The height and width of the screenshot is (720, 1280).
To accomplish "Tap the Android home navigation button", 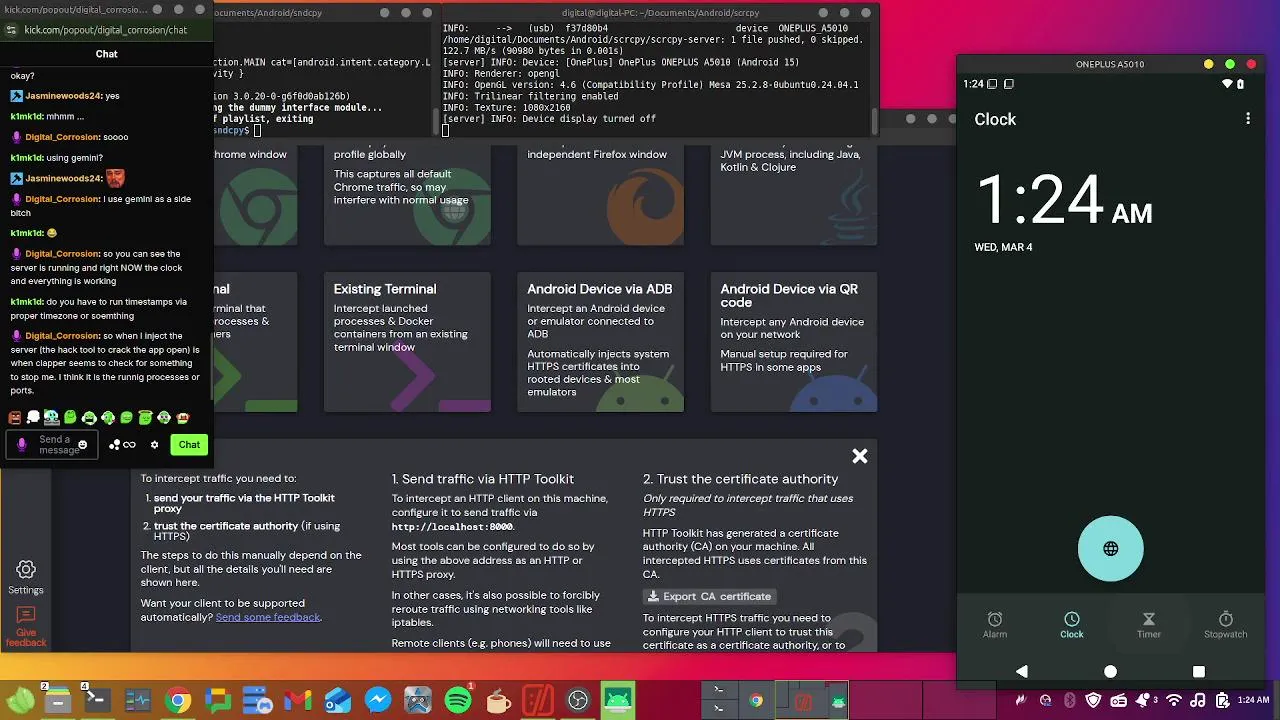I will click(1110, 671).
